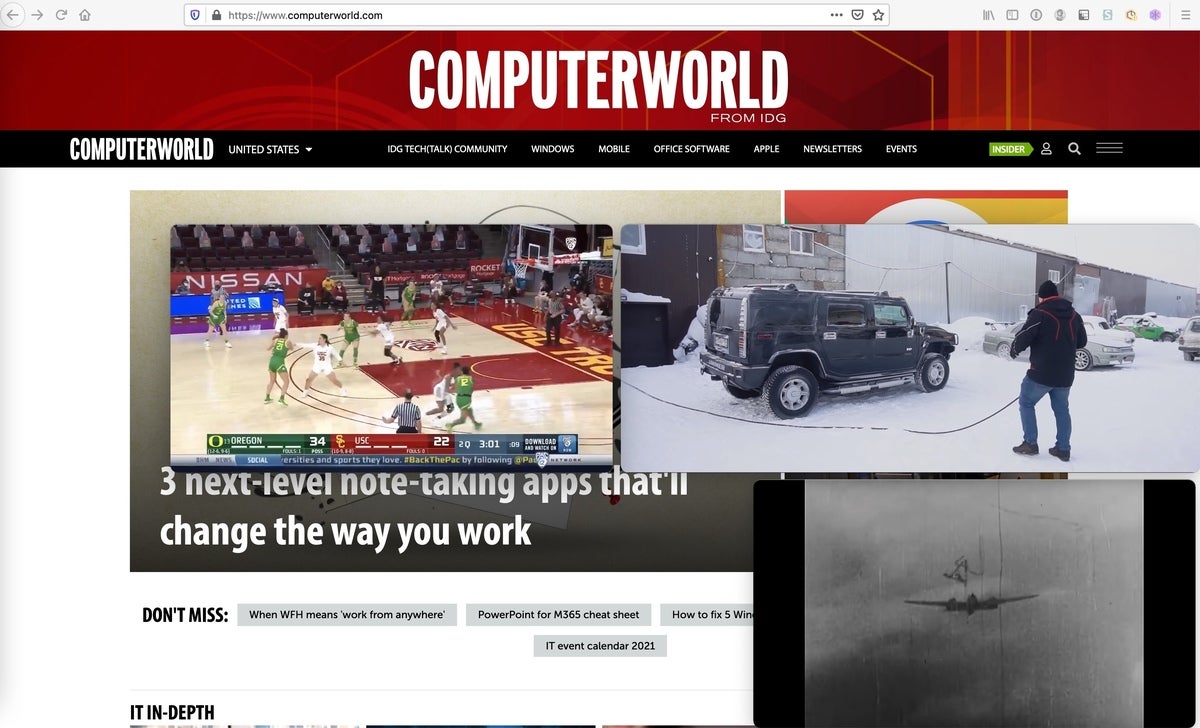This screenshot has width=1200, height=728.
Task: Go back with the browser back arrow
Action: click(12, 15)
